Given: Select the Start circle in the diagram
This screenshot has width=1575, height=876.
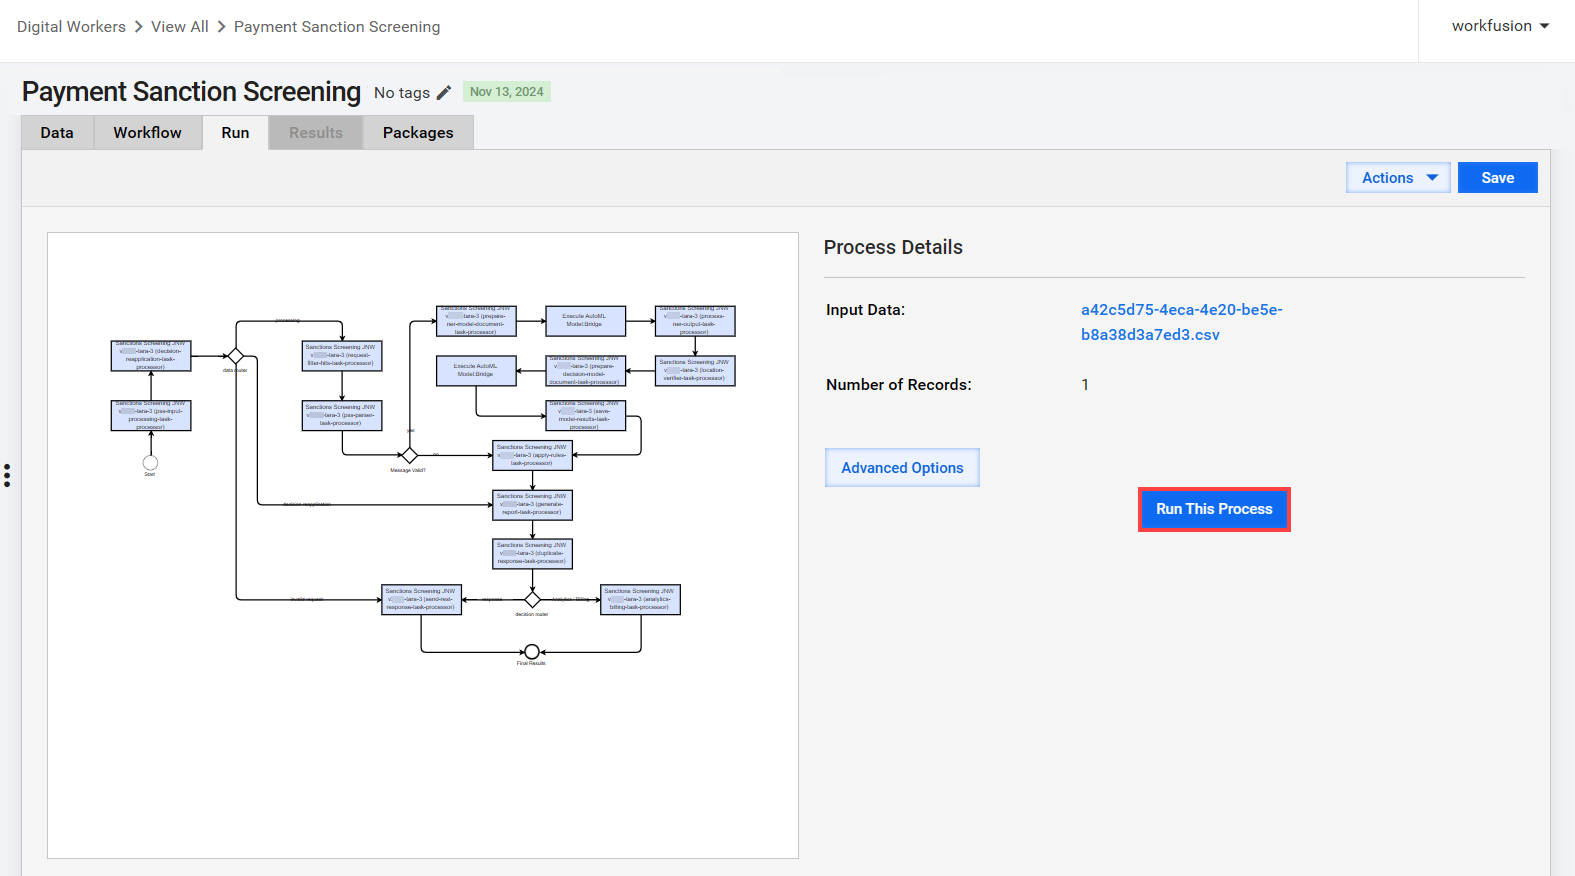Looking at the screenshot, I should click(150, 462).
